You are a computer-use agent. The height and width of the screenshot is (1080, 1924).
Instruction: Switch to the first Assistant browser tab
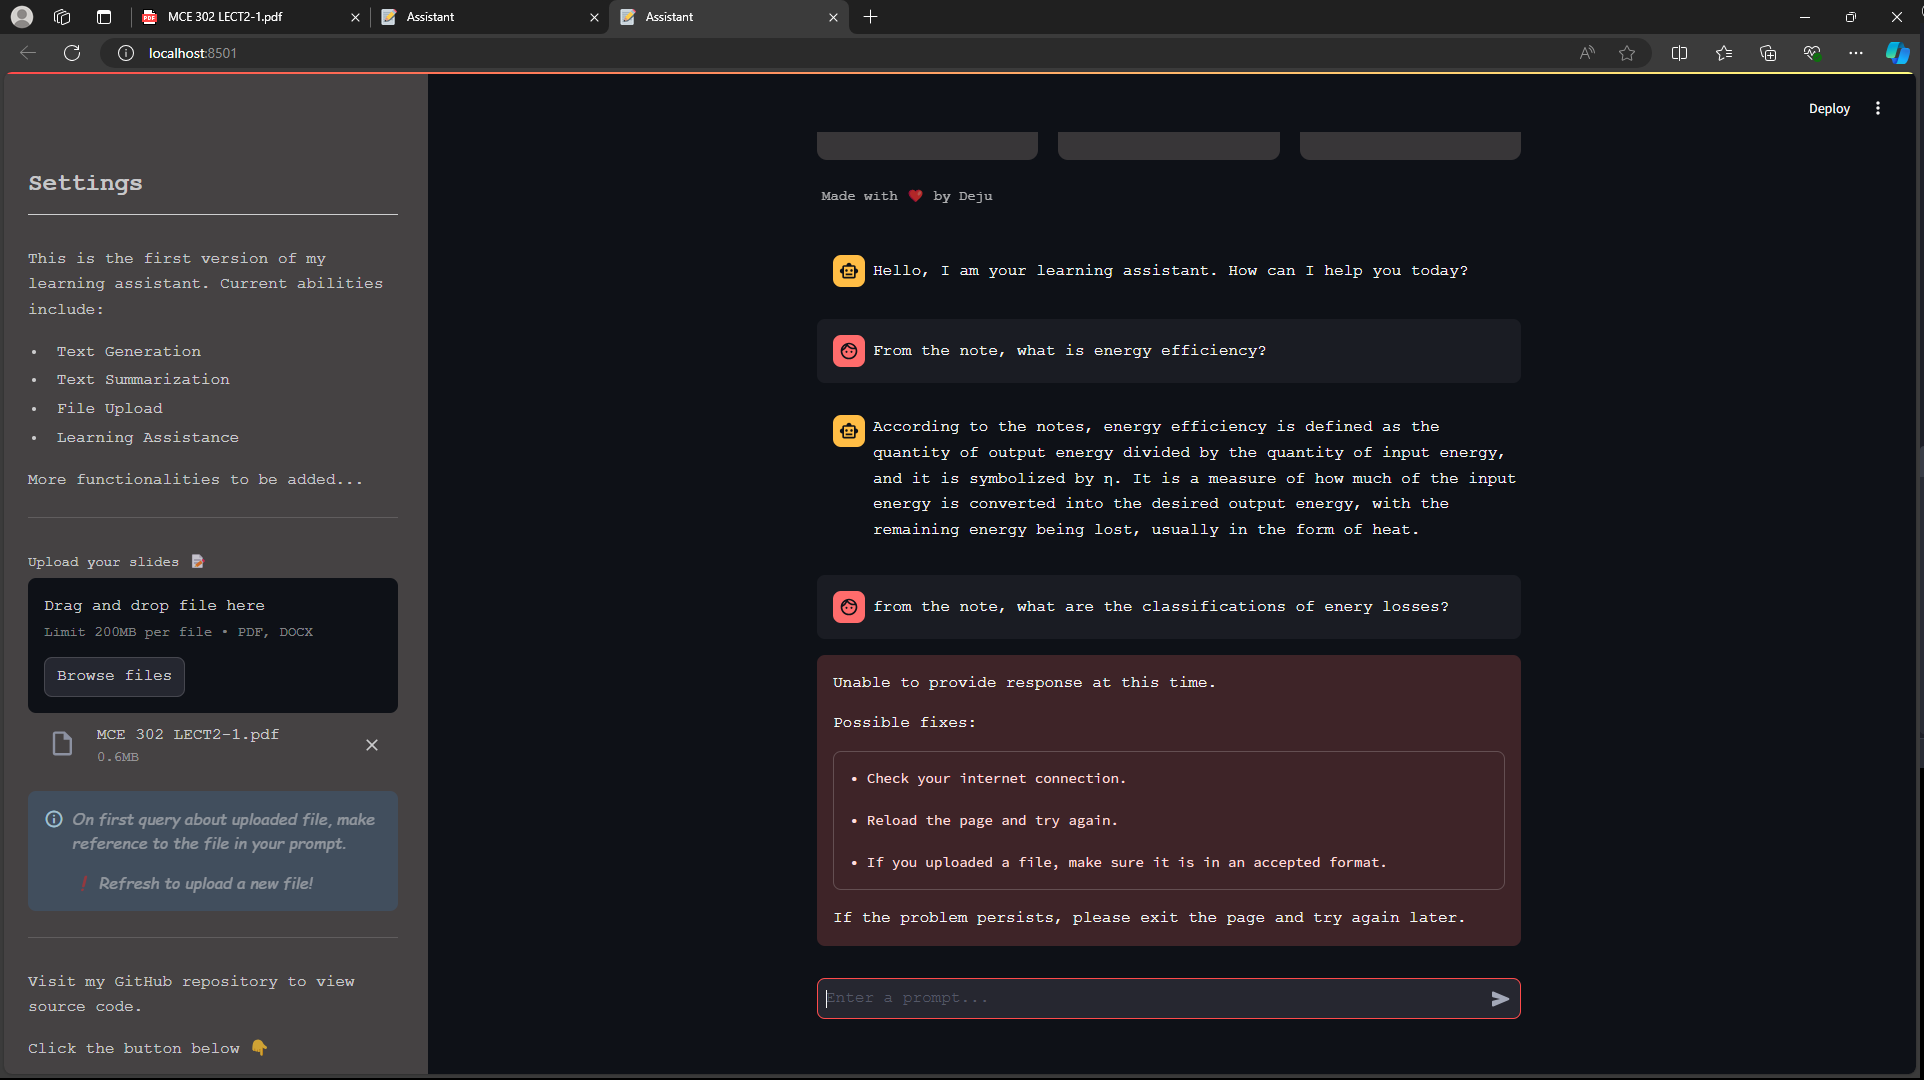tap(489, 17)
